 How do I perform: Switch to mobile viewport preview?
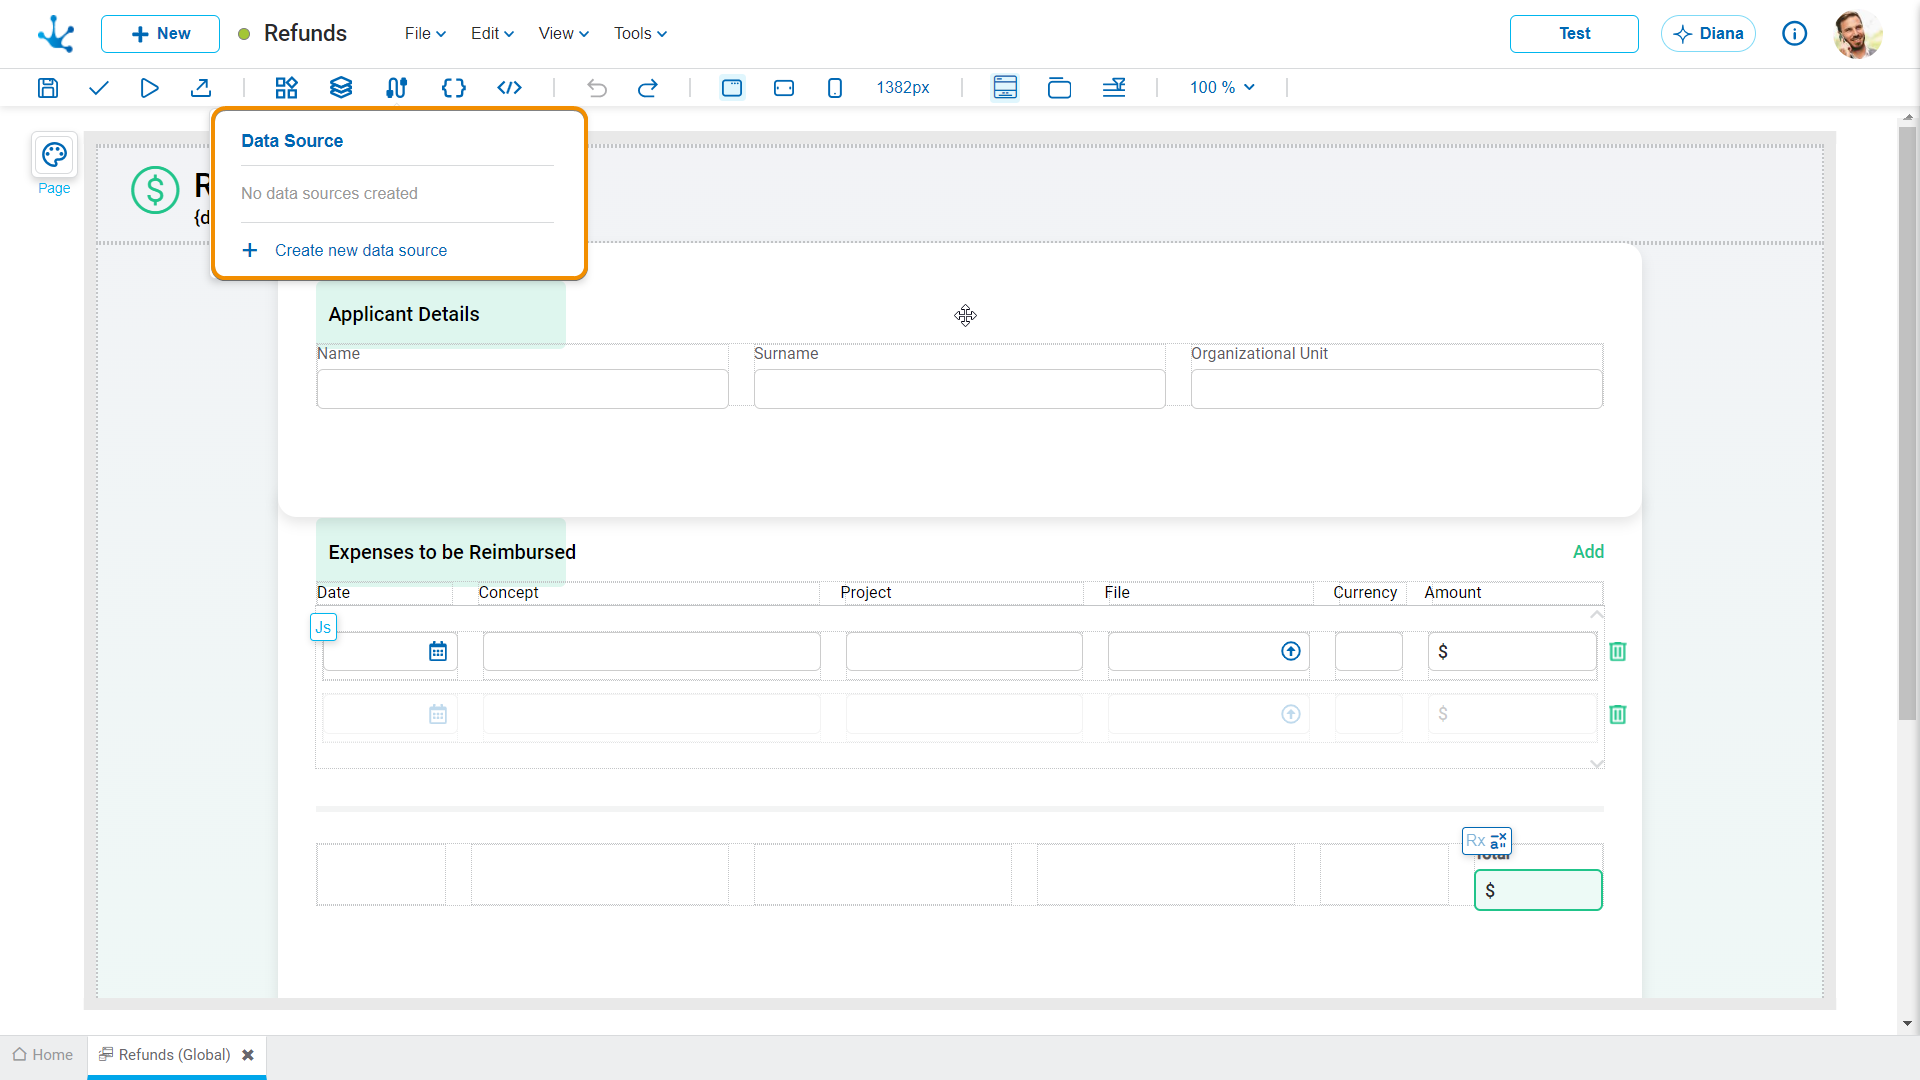[835, 88]
